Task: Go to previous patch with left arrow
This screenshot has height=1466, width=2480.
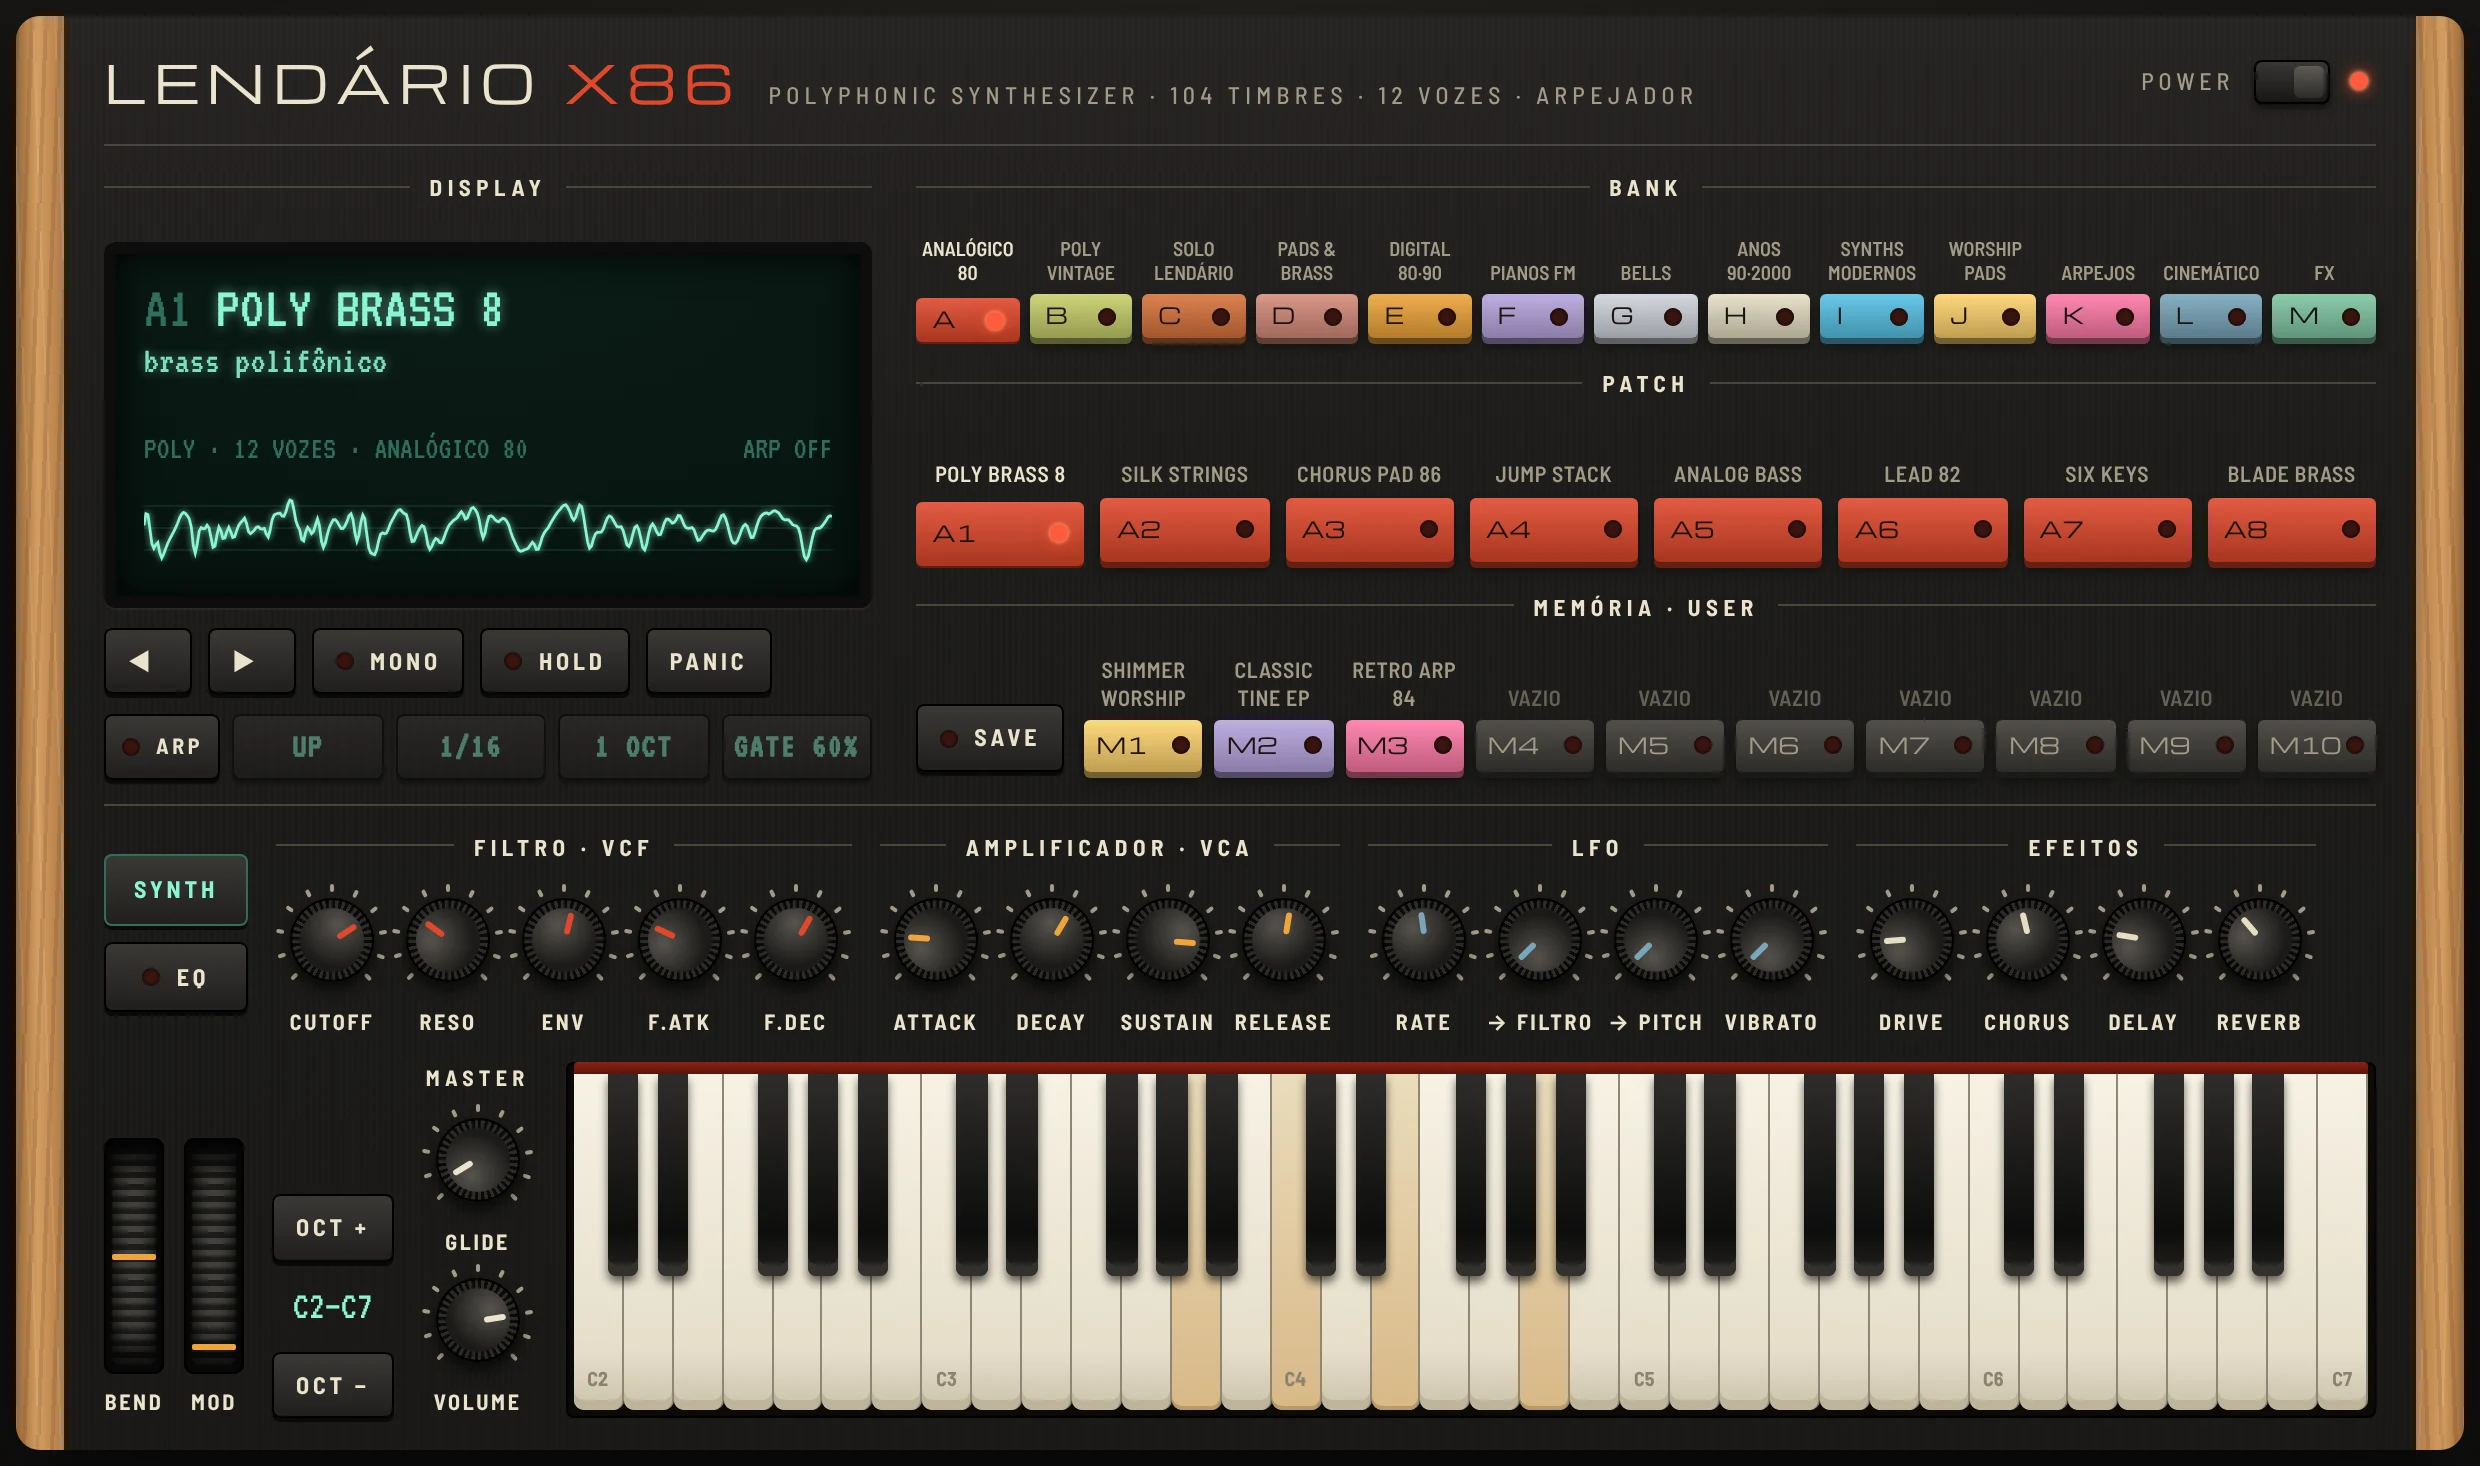Action: [147, 661]
